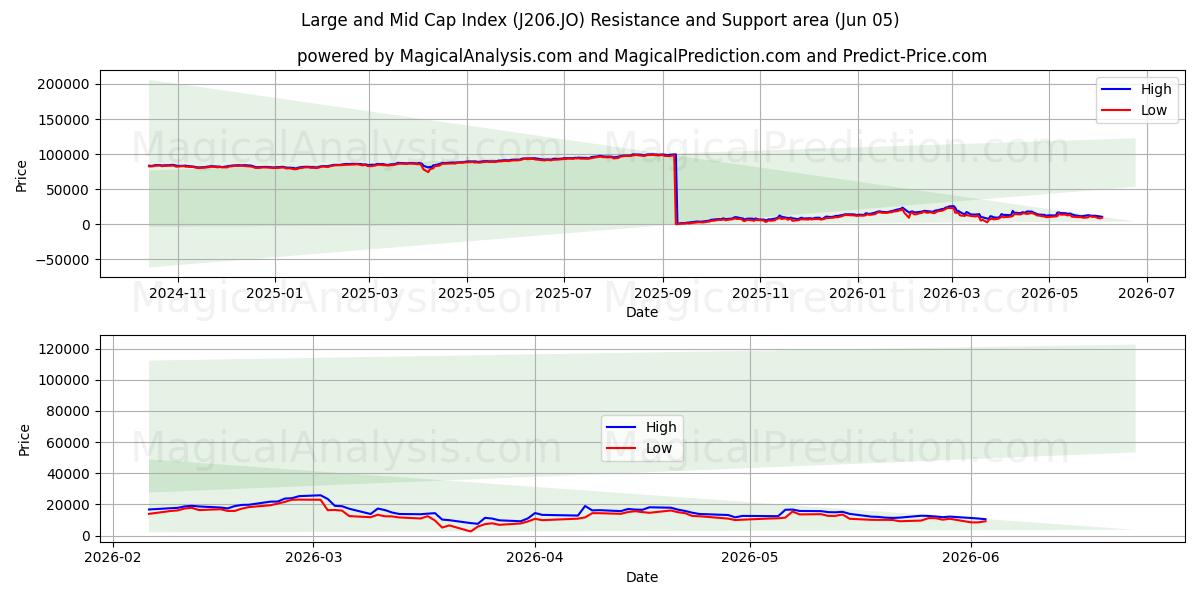
Task: Click the top chart x-axis label '2026-05'
Action: click(1048, 293)
